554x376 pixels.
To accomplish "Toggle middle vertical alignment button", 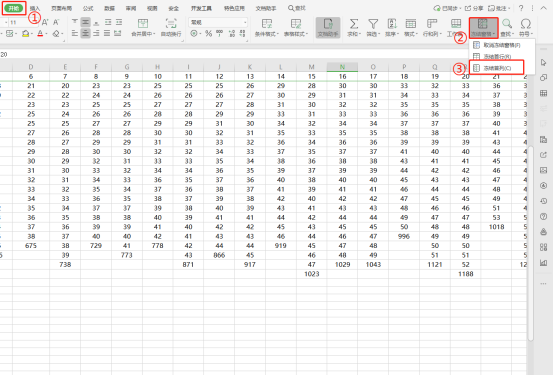I will pyautogui.click(x=86, y=22).
